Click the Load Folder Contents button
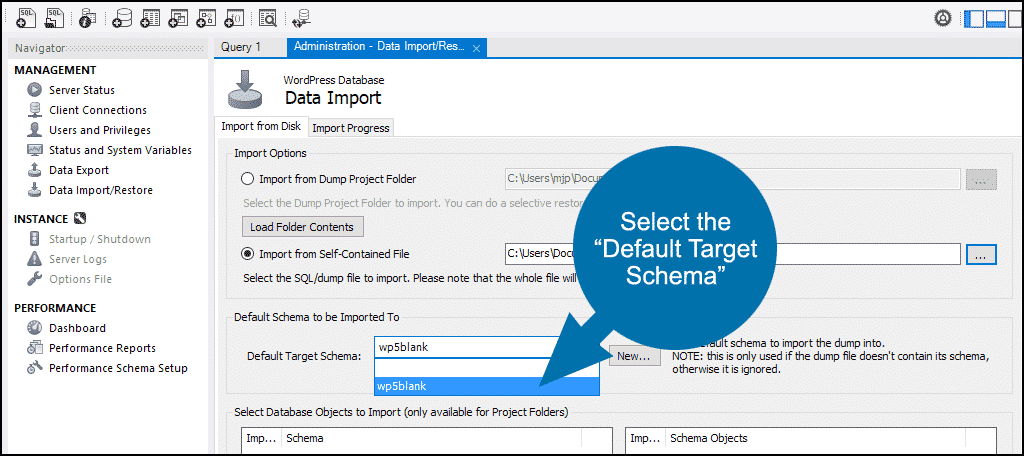 (302, 227)
